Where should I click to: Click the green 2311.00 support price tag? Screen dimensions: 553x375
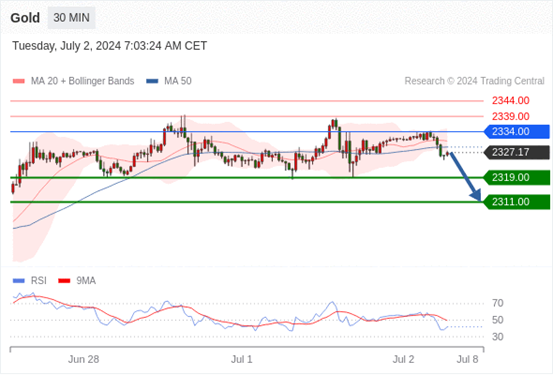(516, 202)
